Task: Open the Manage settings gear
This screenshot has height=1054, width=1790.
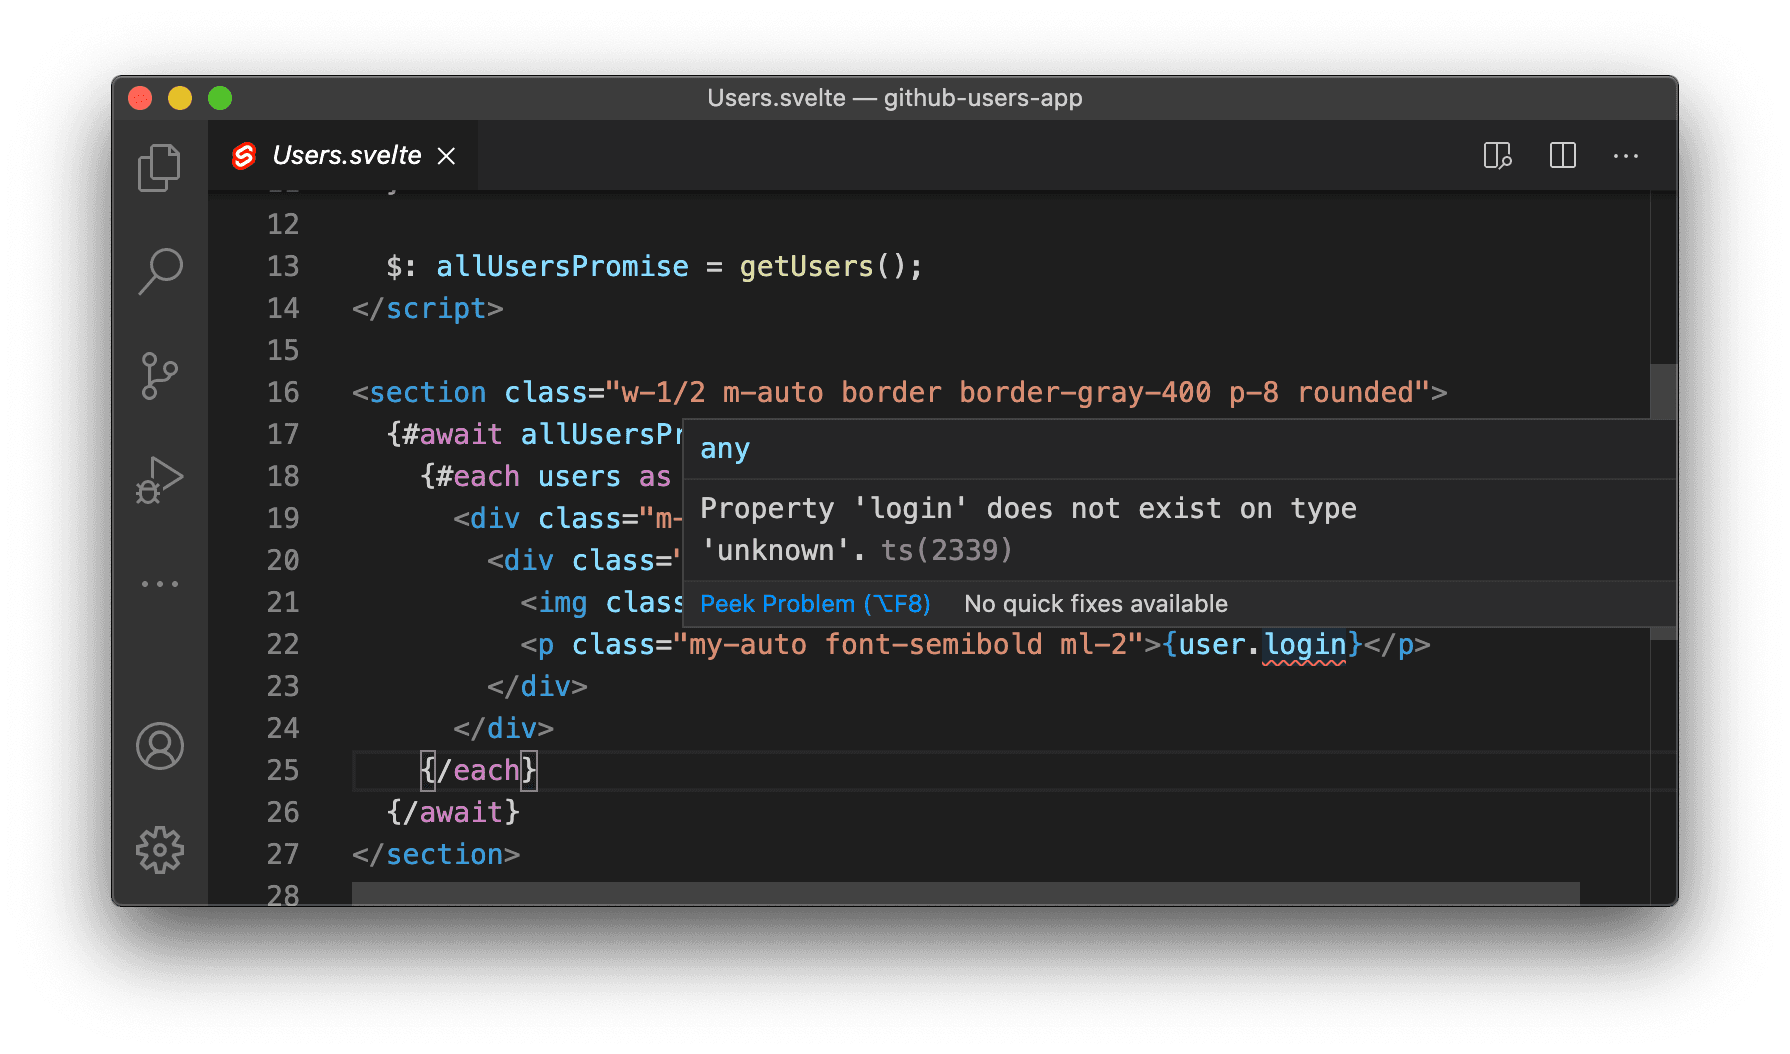Action: pos(159,849)
